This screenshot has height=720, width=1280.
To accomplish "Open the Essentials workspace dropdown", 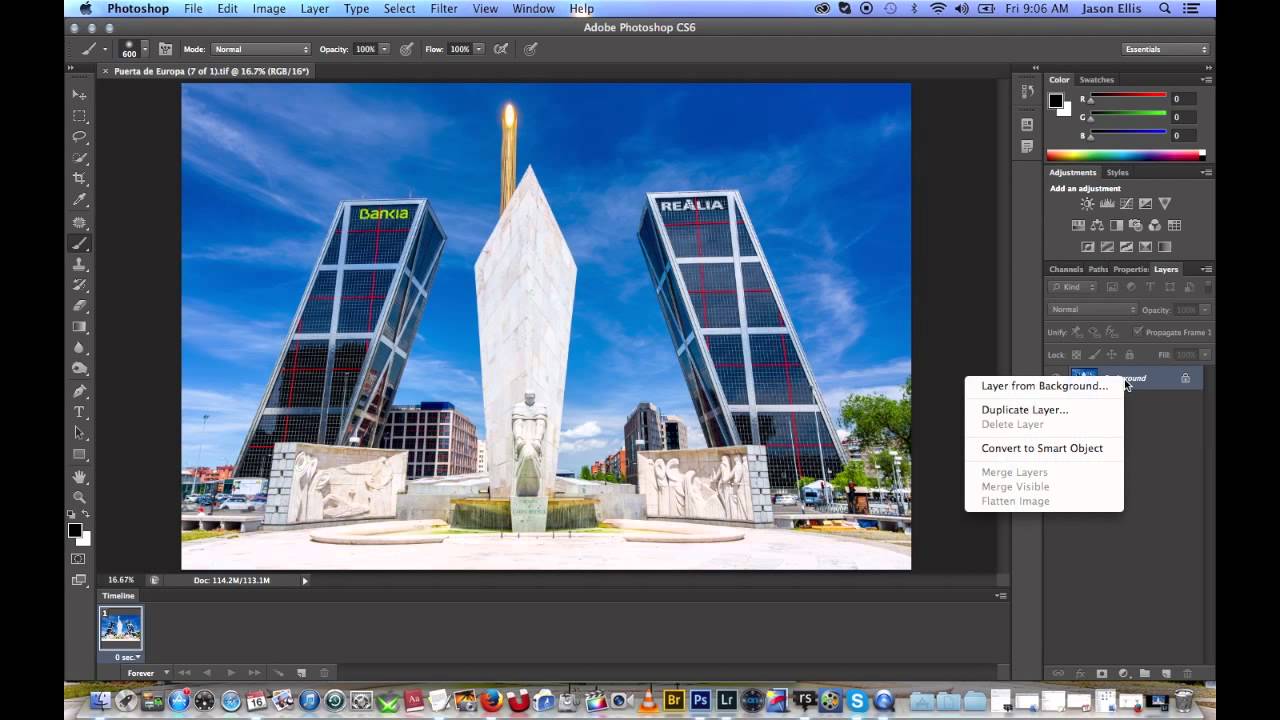I will [1166, 49].
